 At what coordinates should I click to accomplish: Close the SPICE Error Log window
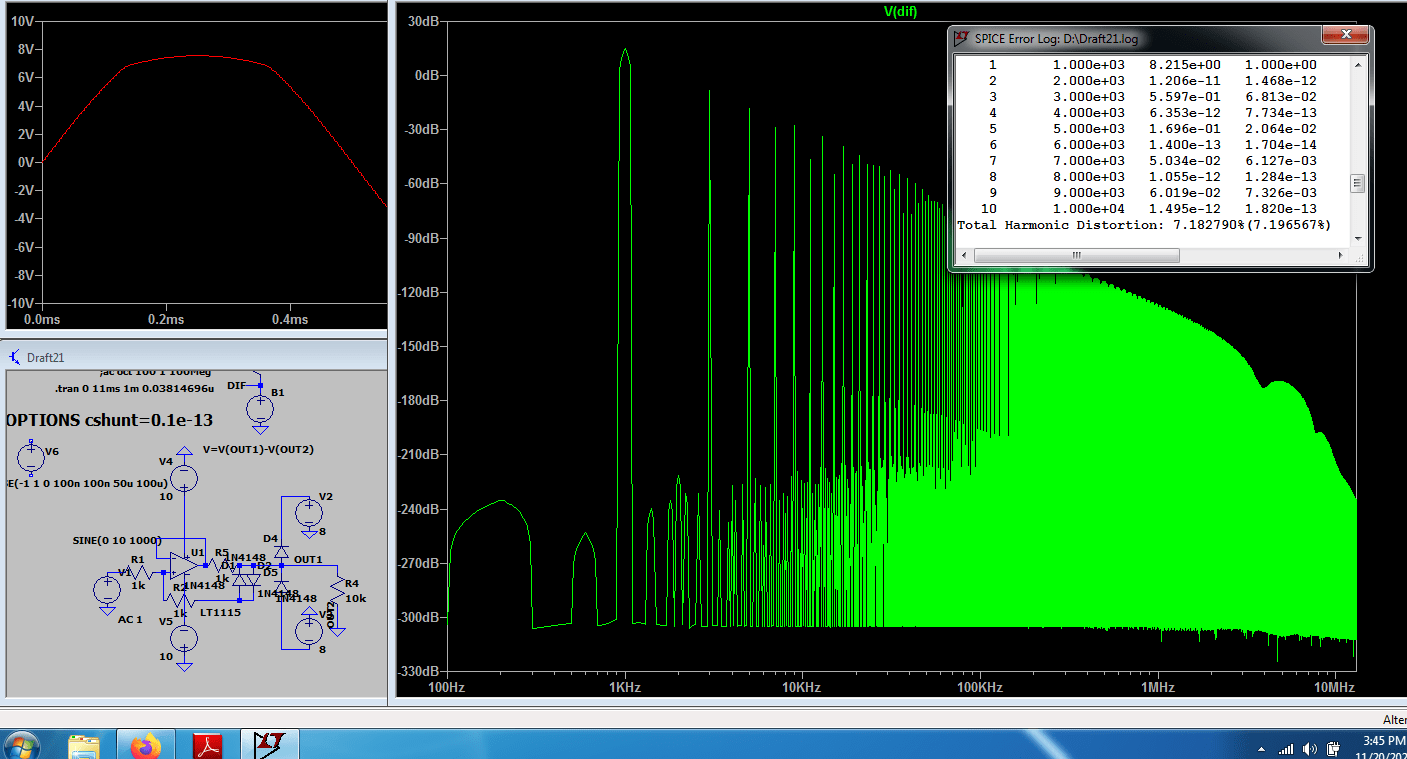click(x=1345, y=36)
